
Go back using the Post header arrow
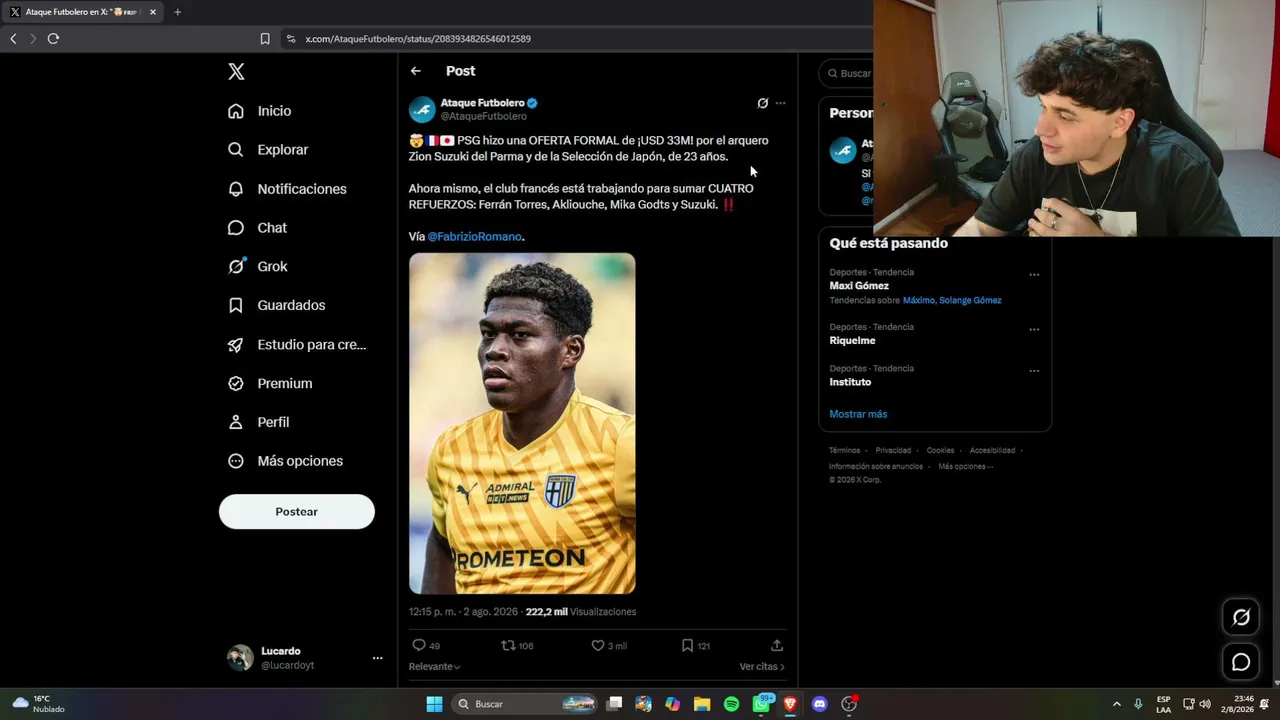416,71
